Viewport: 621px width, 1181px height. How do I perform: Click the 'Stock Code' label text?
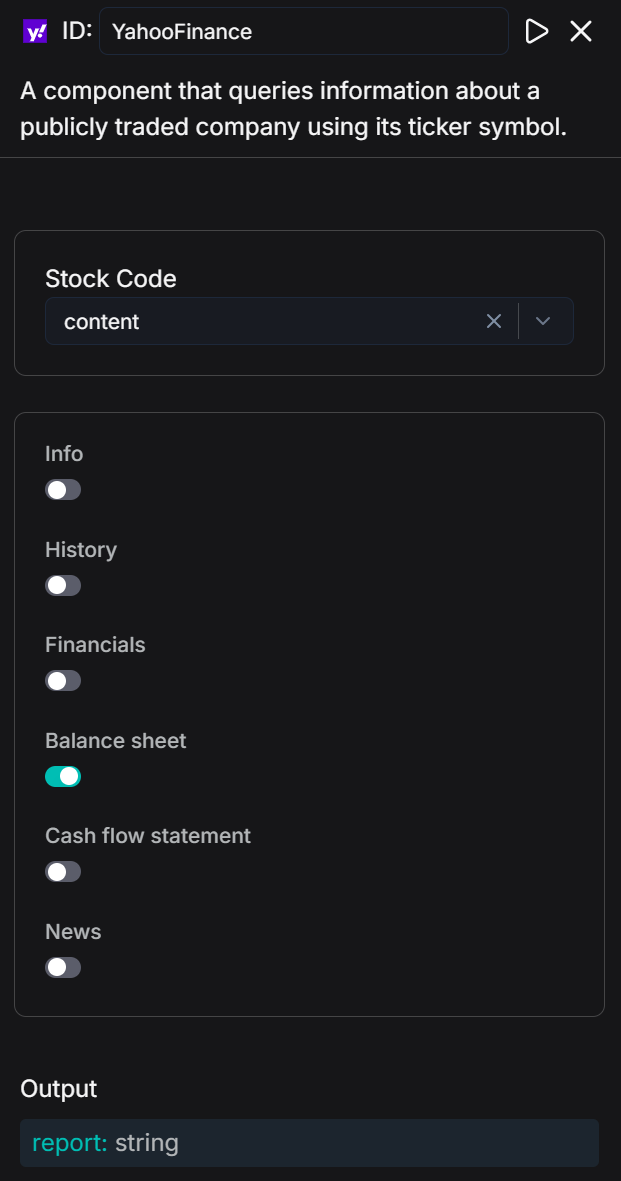coord(111,279)
